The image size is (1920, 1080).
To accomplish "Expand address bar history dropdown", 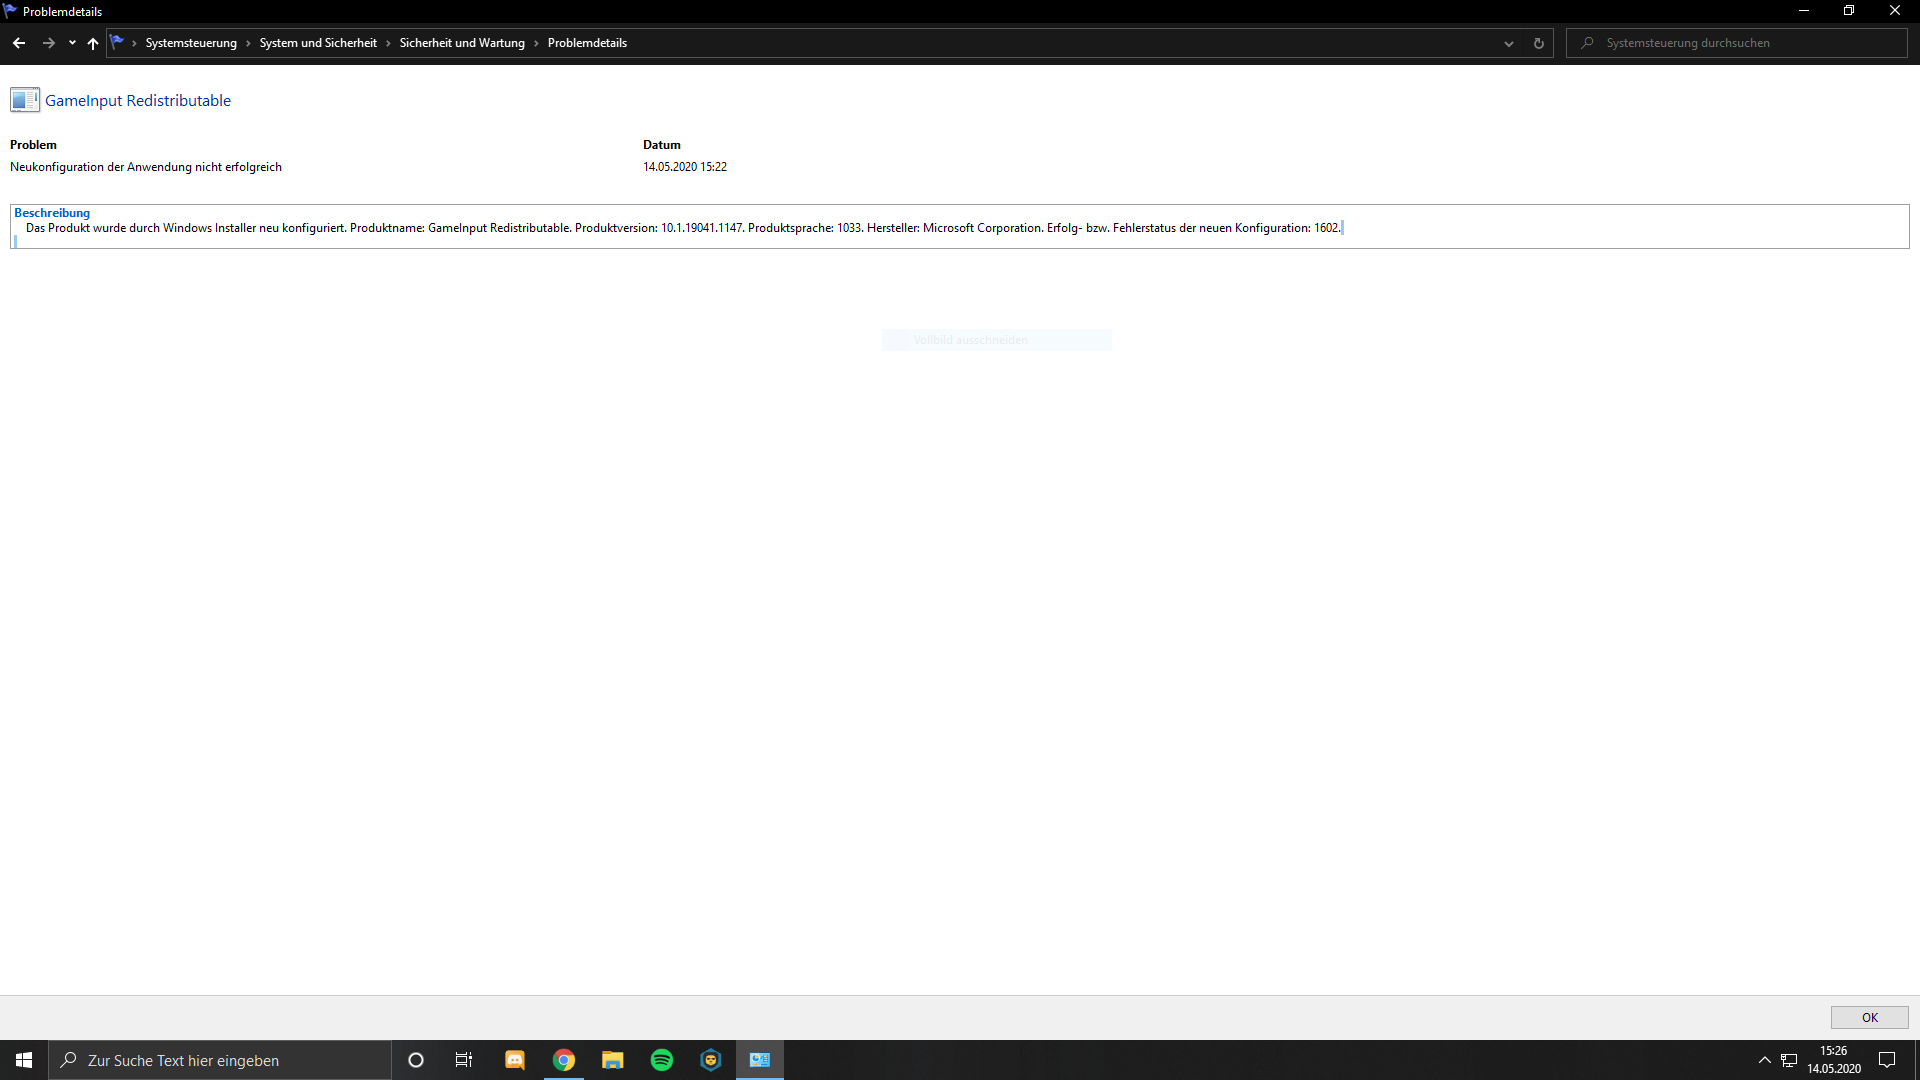I will pyautogui.click(x=1509, y=43).
